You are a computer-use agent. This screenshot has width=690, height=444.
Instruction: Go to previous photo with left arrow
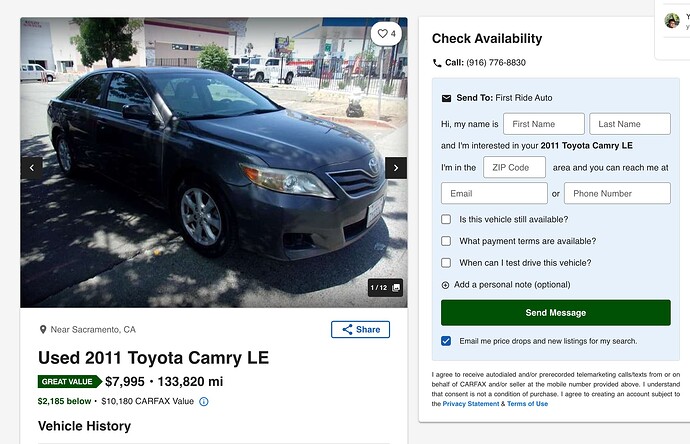click(x=32, y=167)
